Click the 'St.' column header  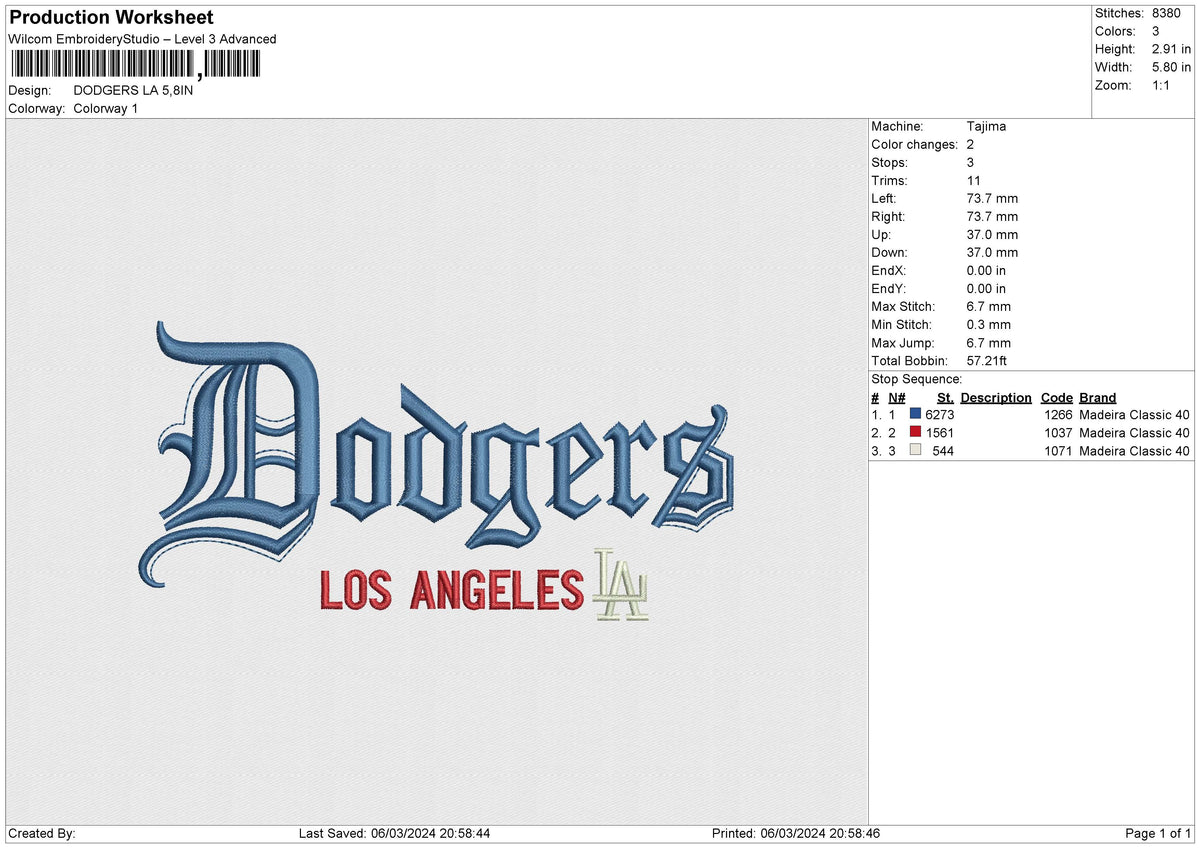(x=945, y=397)
